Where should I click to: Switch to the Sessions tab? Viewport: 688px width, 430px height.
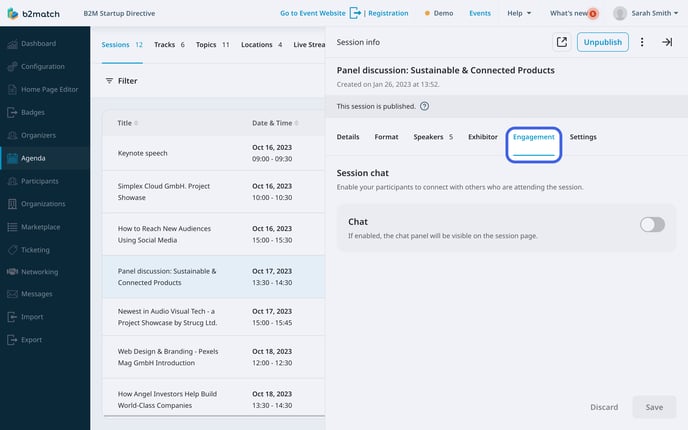122,45
